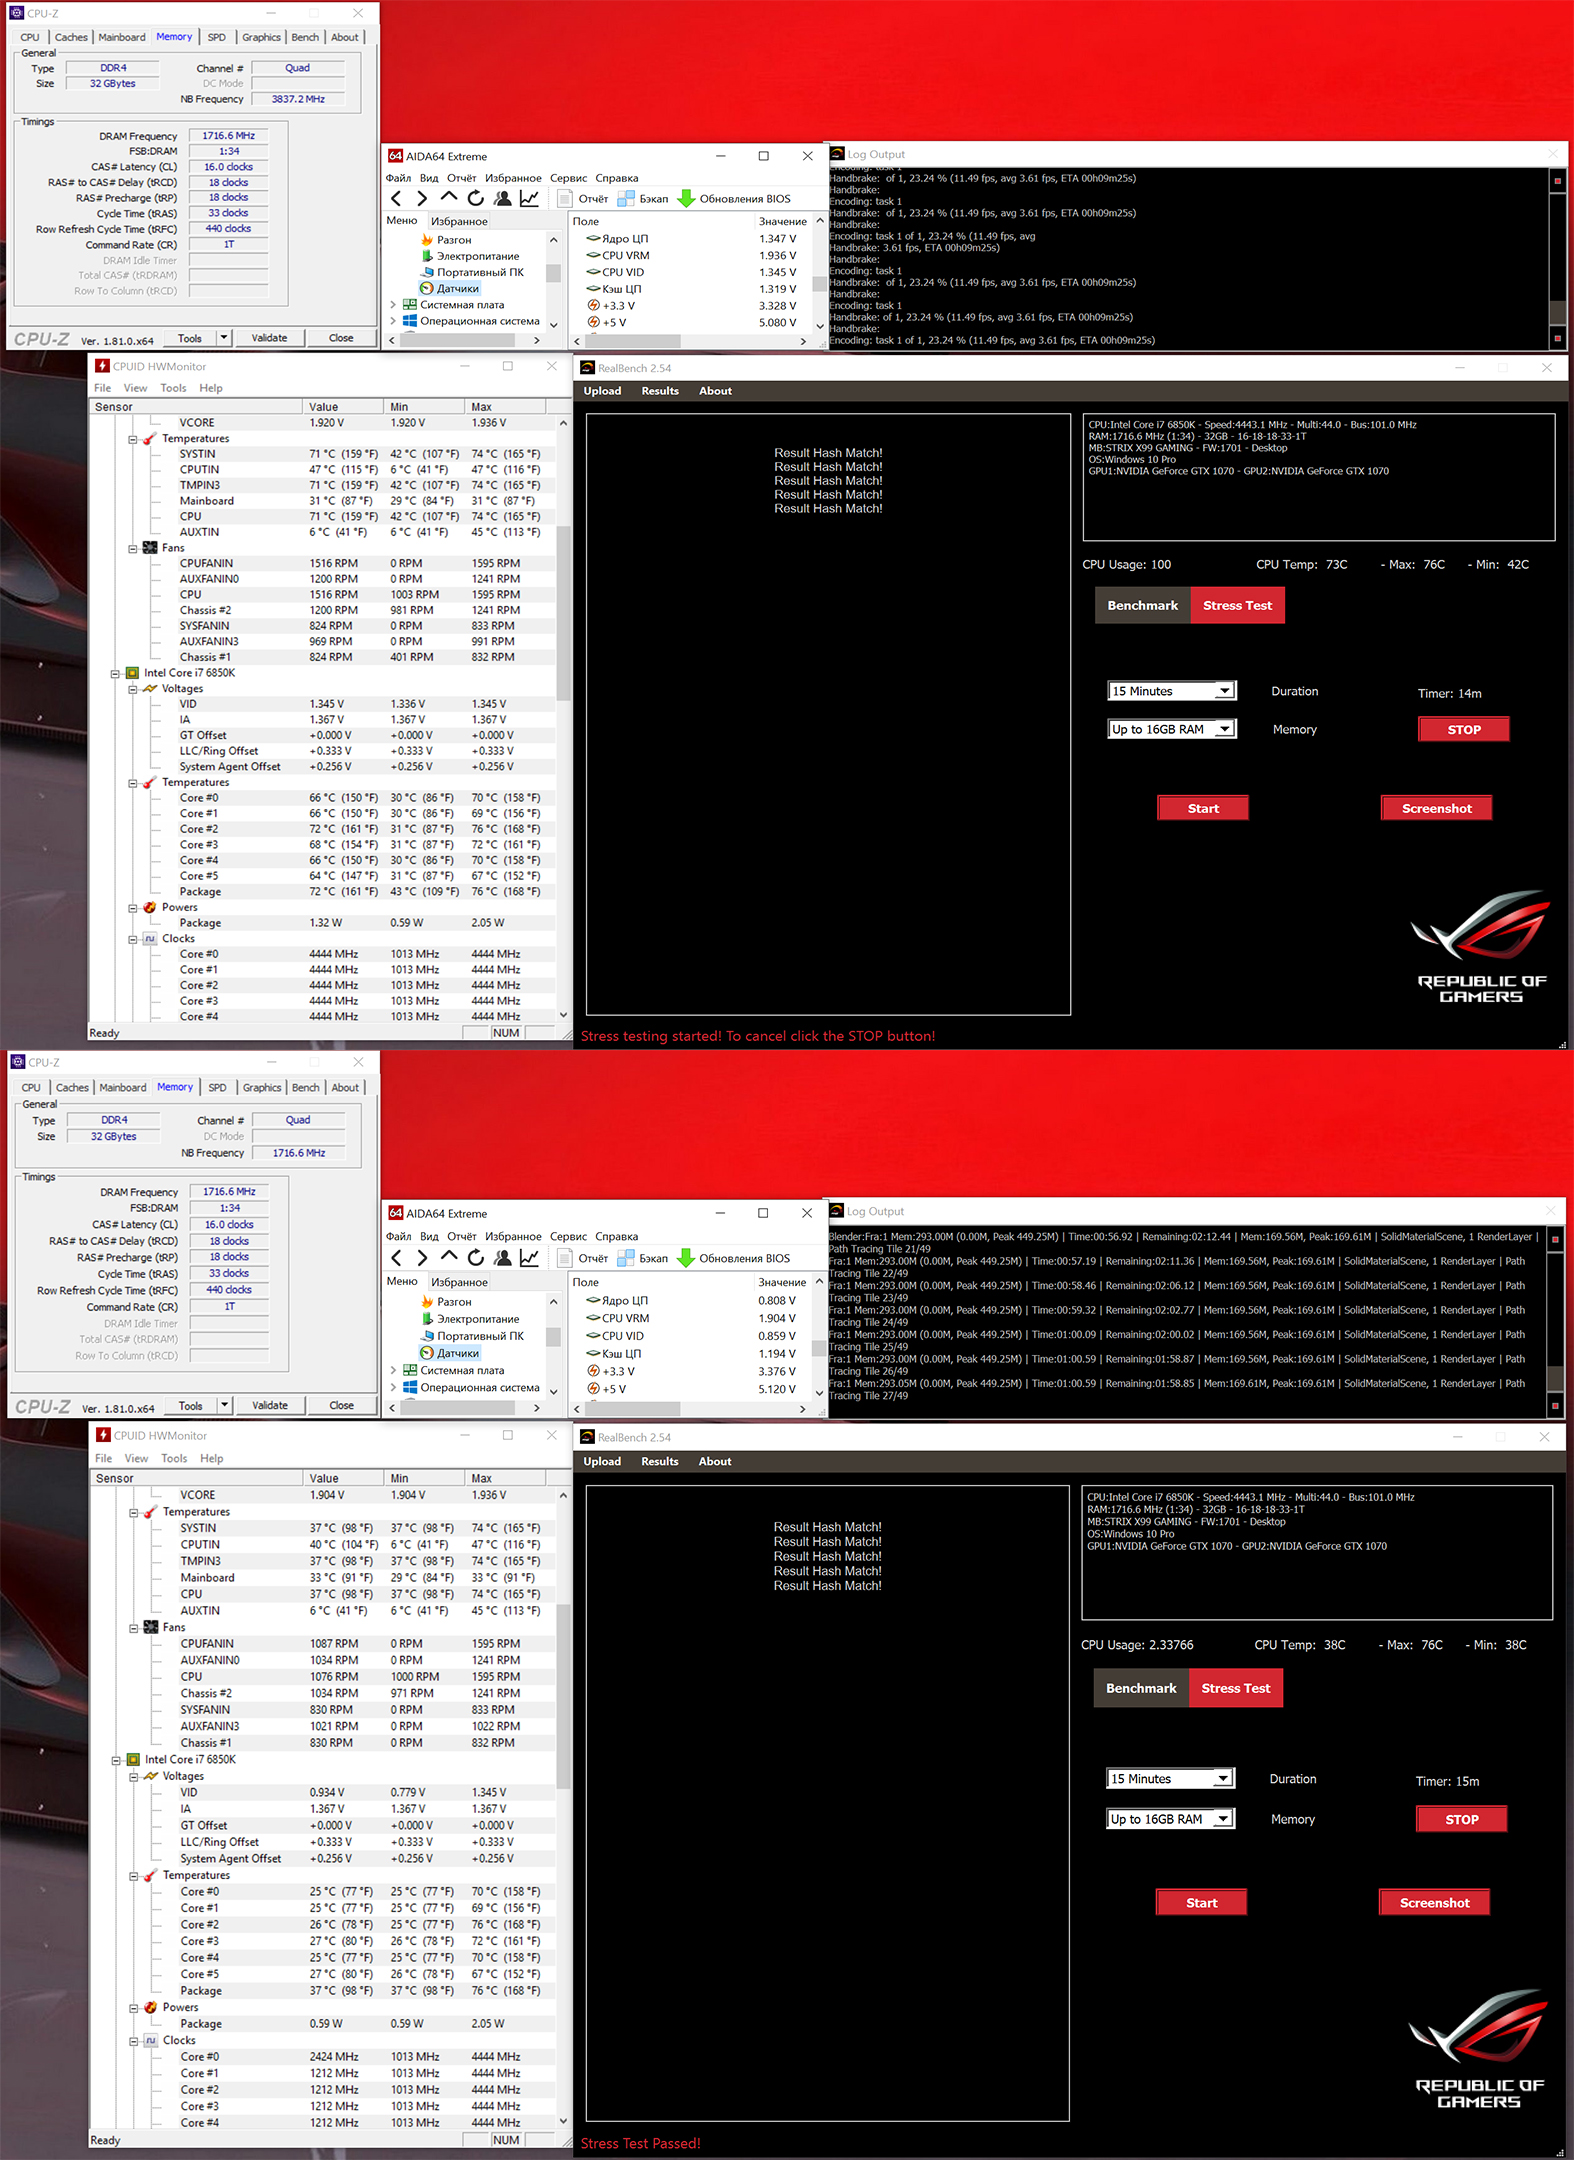
Task: Click Бэкап in the upper AIDA64 toolbar
Action: coord(643,199)
